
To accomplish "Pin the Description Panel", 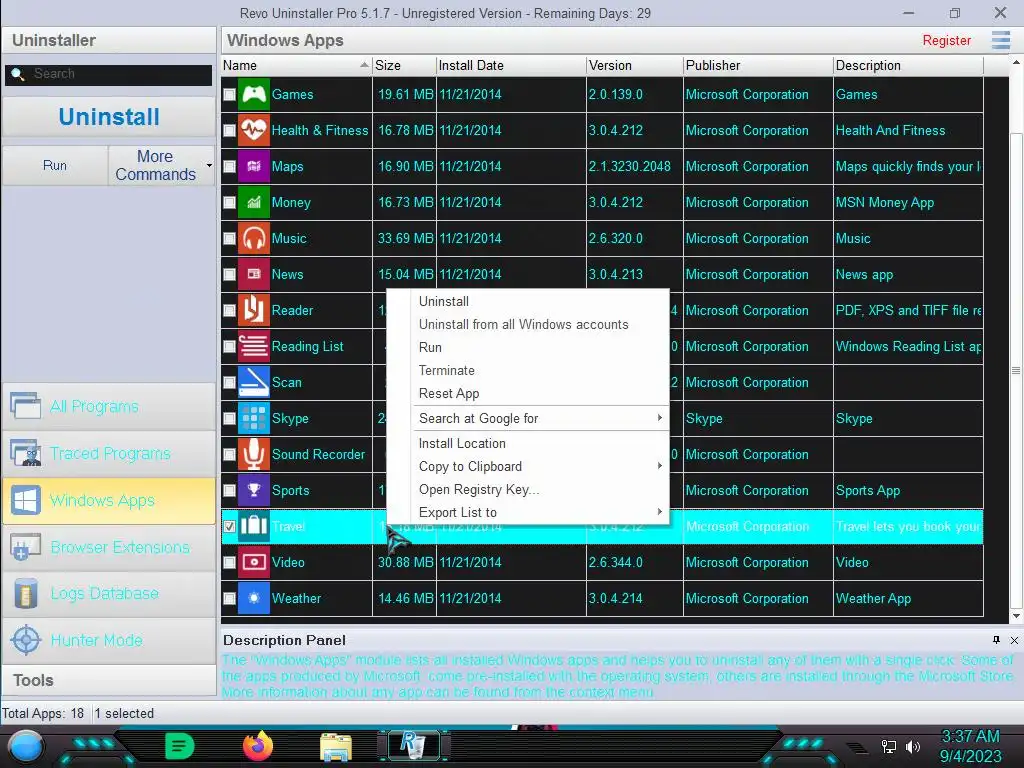I will pos(996,640).
